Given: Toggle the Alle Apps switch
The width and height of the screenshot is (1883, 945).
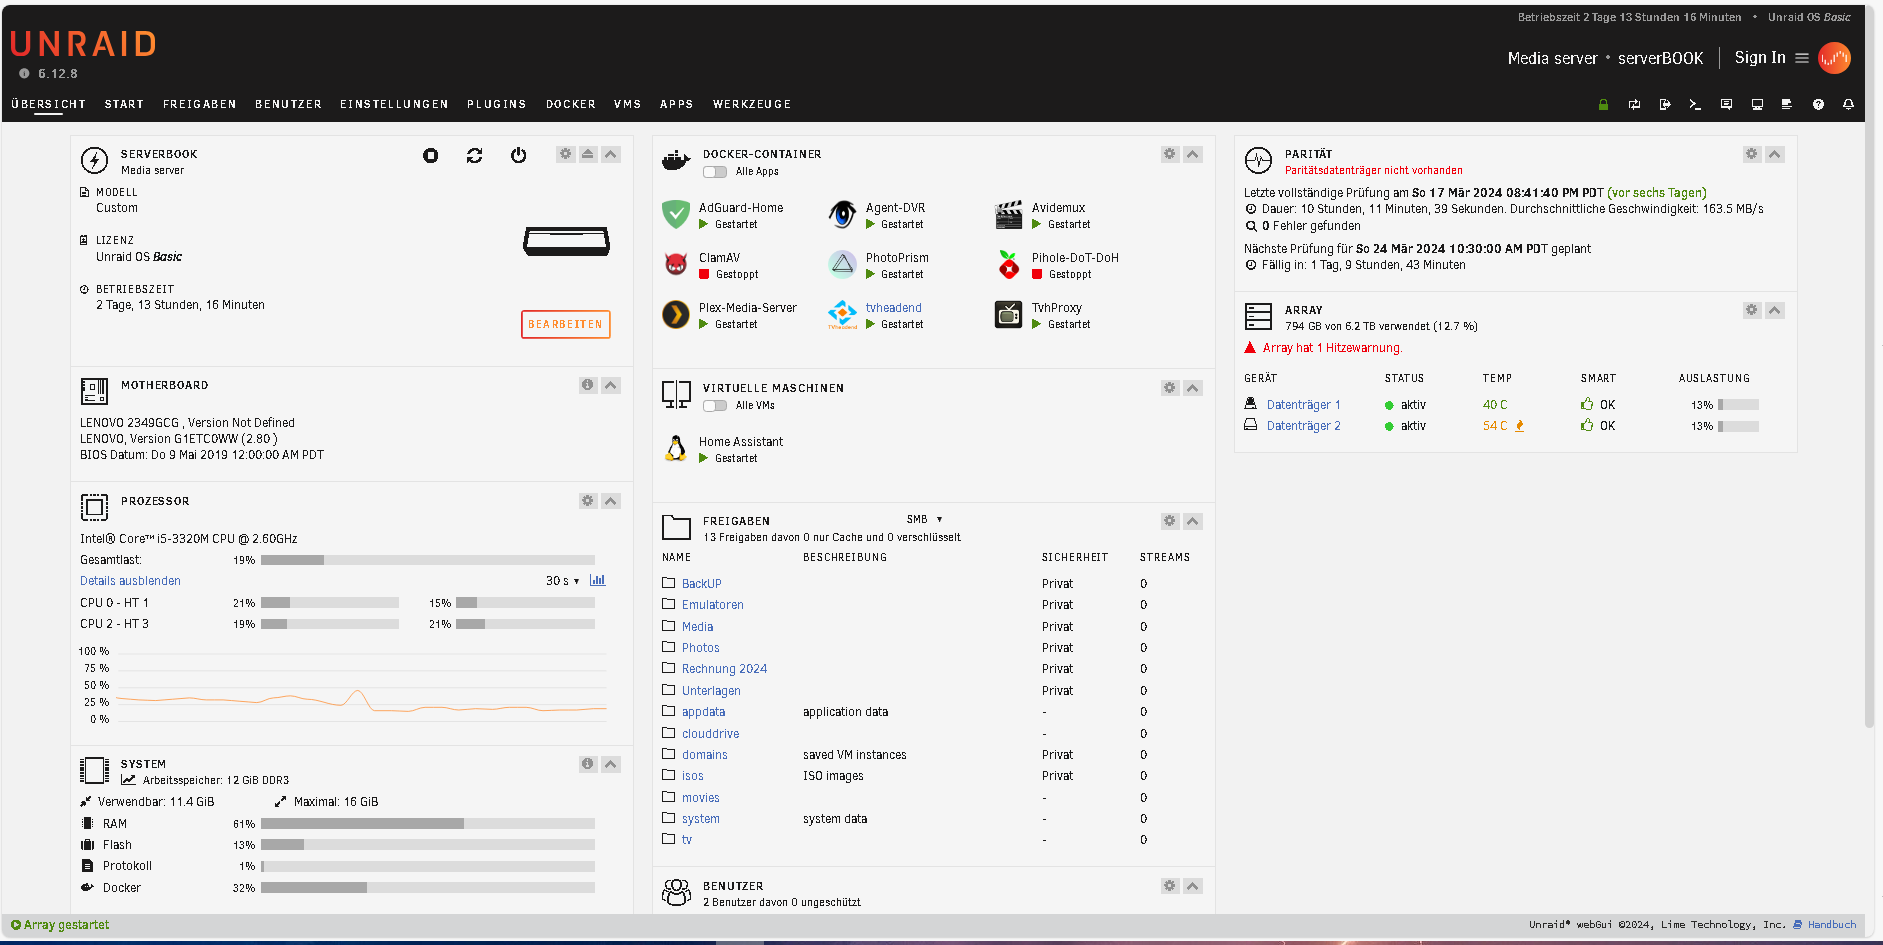Looking at the screenshot, I should pos(715,172).
